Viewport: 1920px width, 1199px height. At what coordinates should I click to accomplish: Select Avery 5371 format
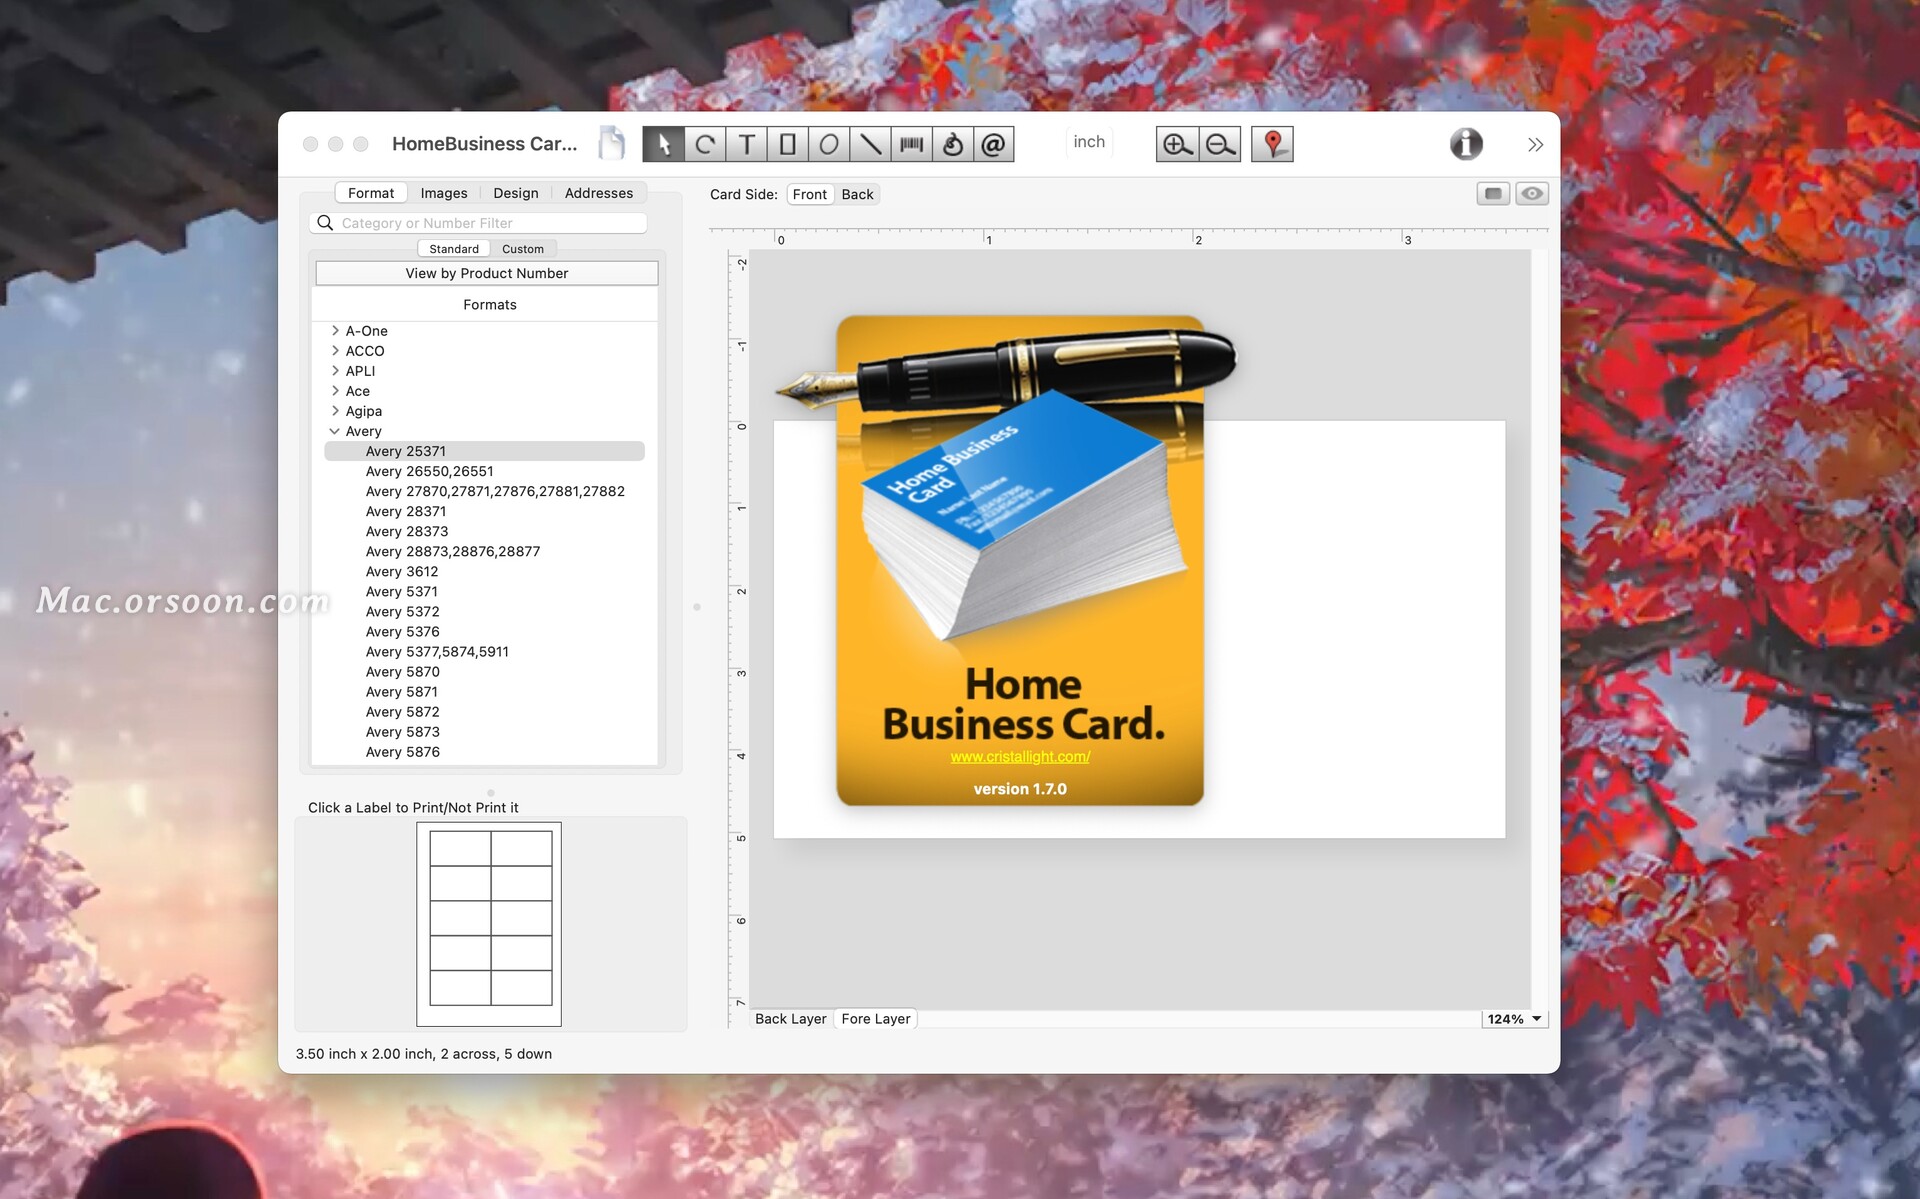pyautogui.click(x=485, y=591)
